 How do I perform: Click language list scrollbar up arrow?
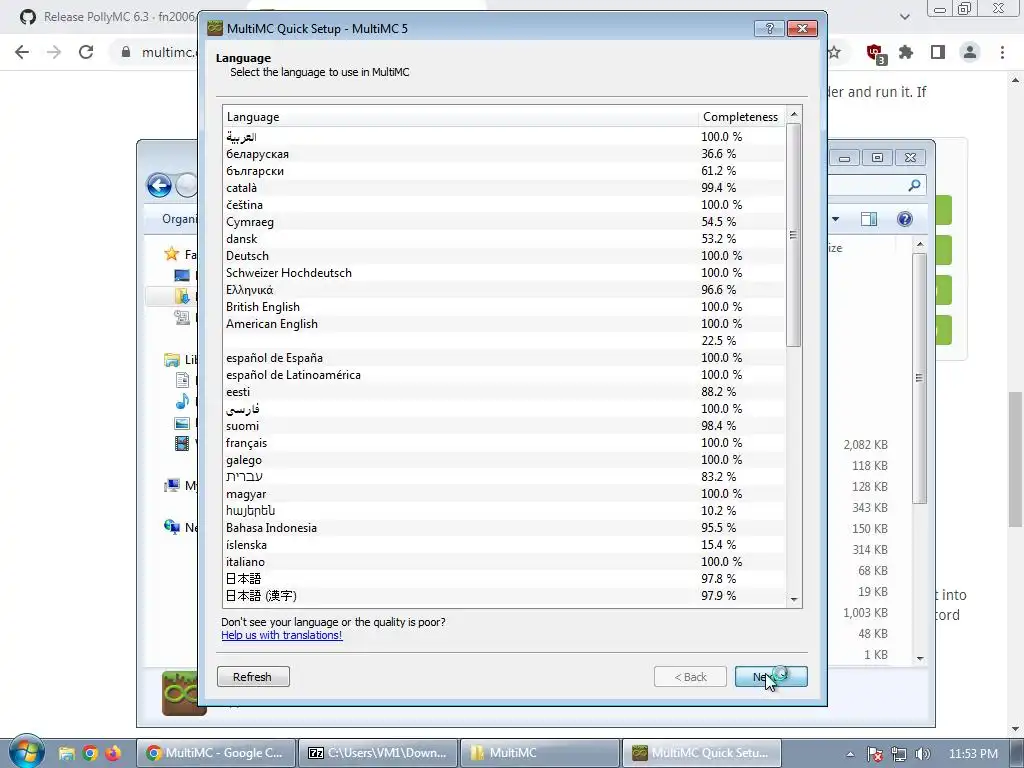tap(794, 114)
